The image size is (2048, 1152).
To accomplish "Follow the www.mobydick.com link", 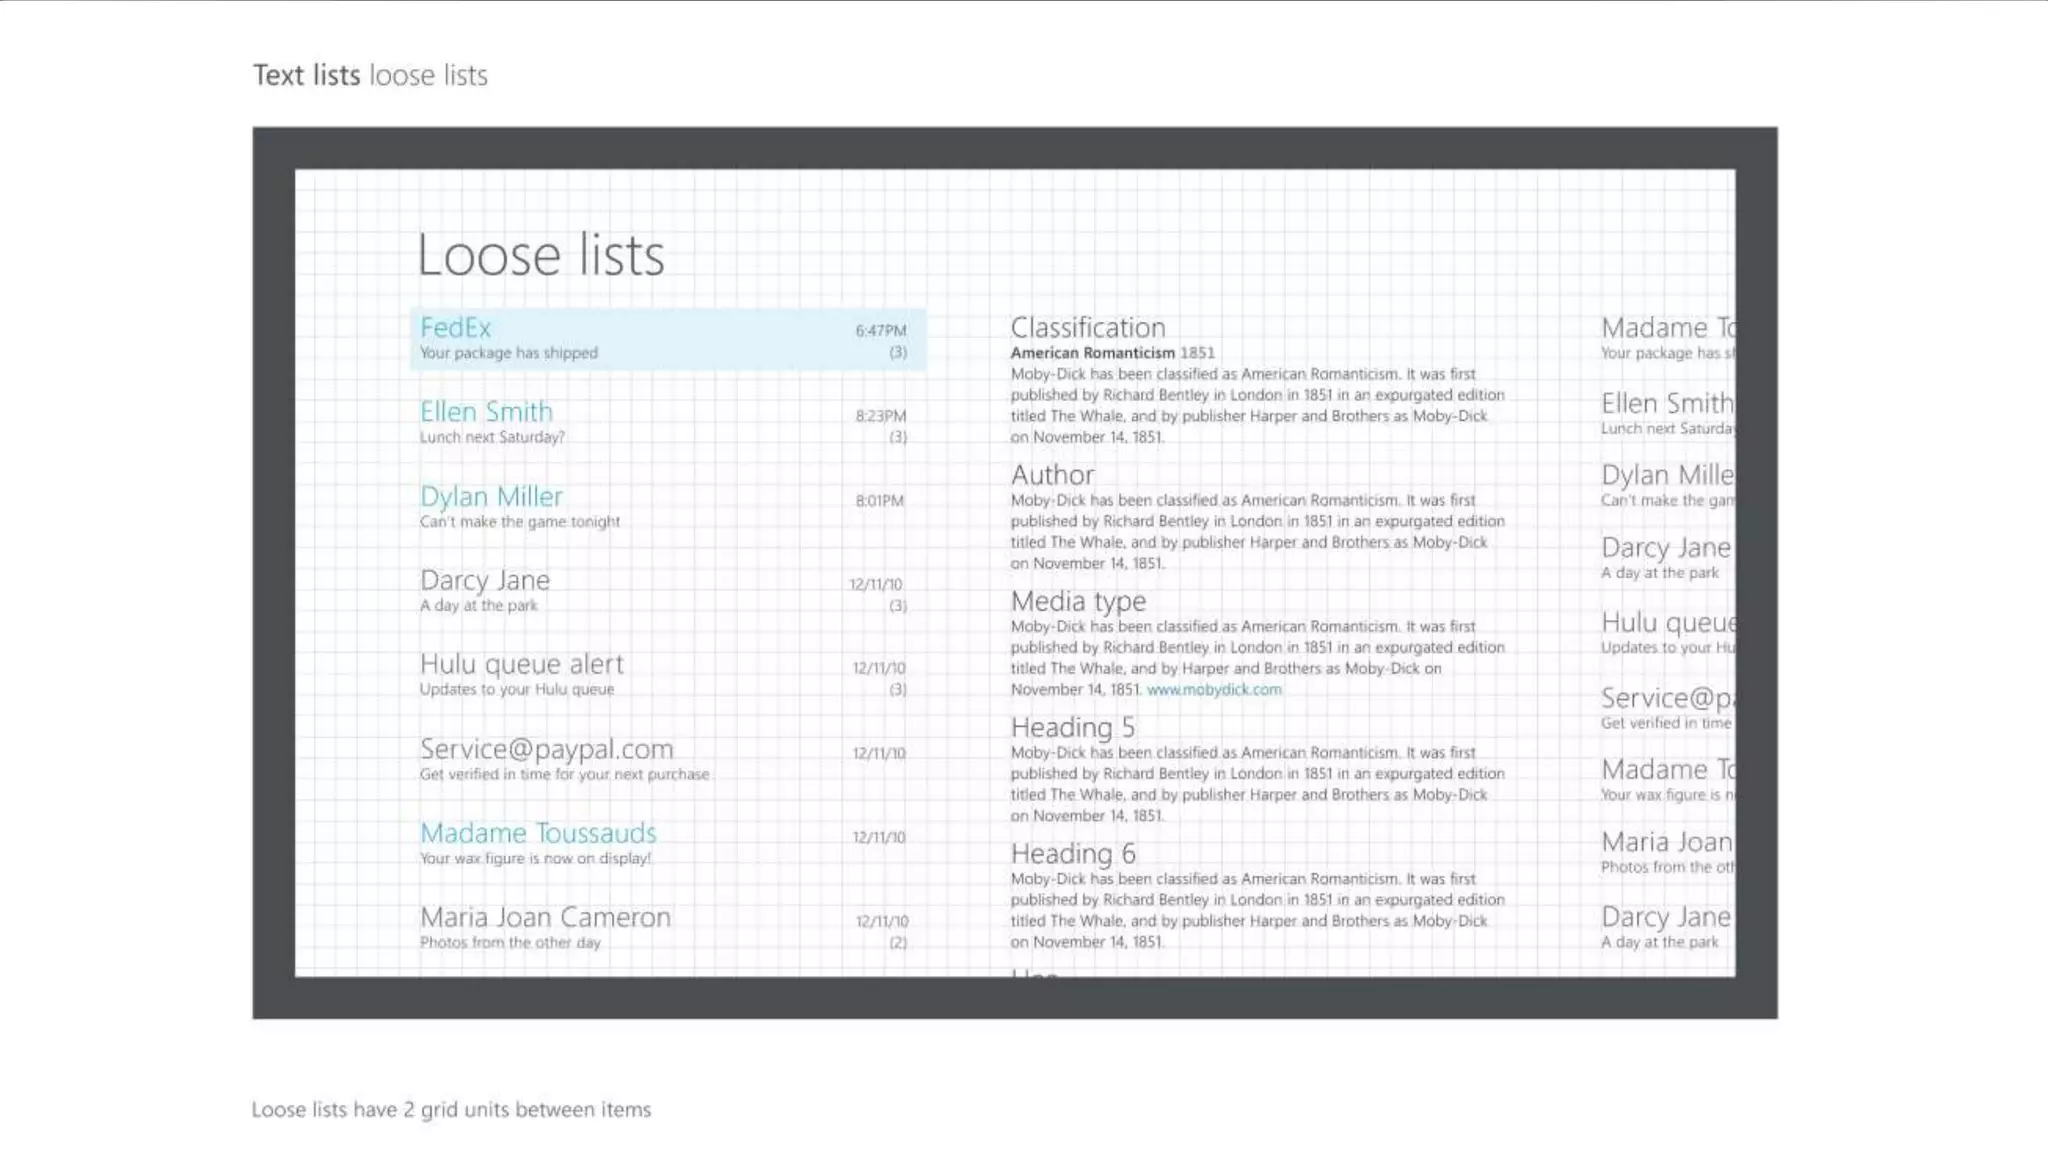I will [1214, 690].
